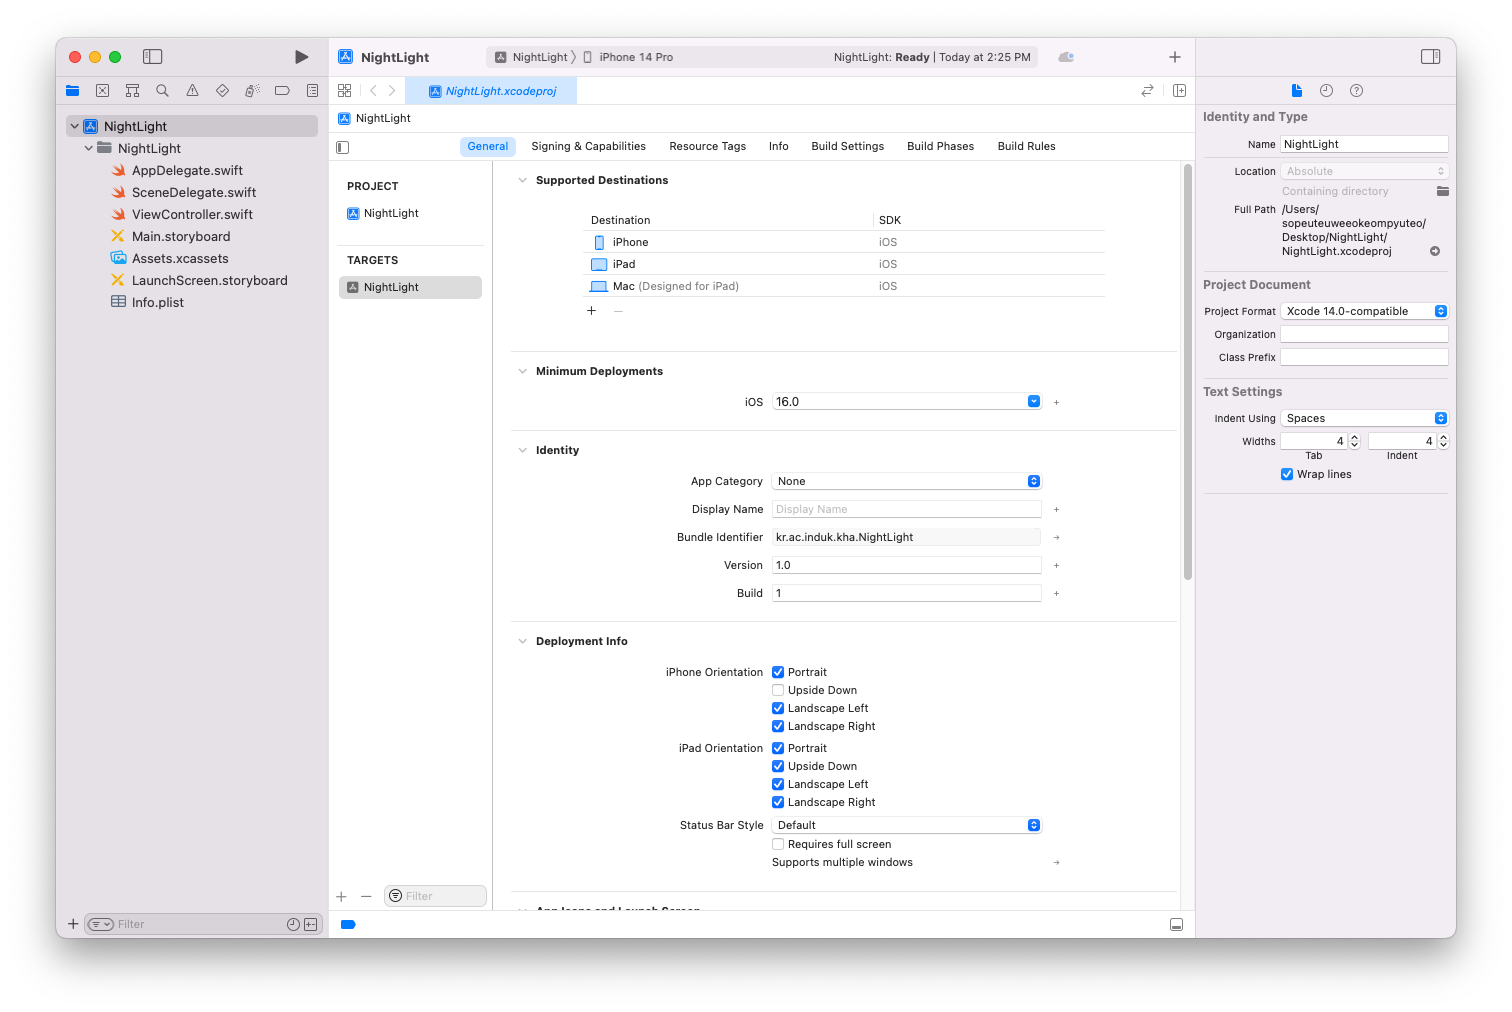Open Info.plist file
Screen dimensions: 1512x1012
click(158, 303)
